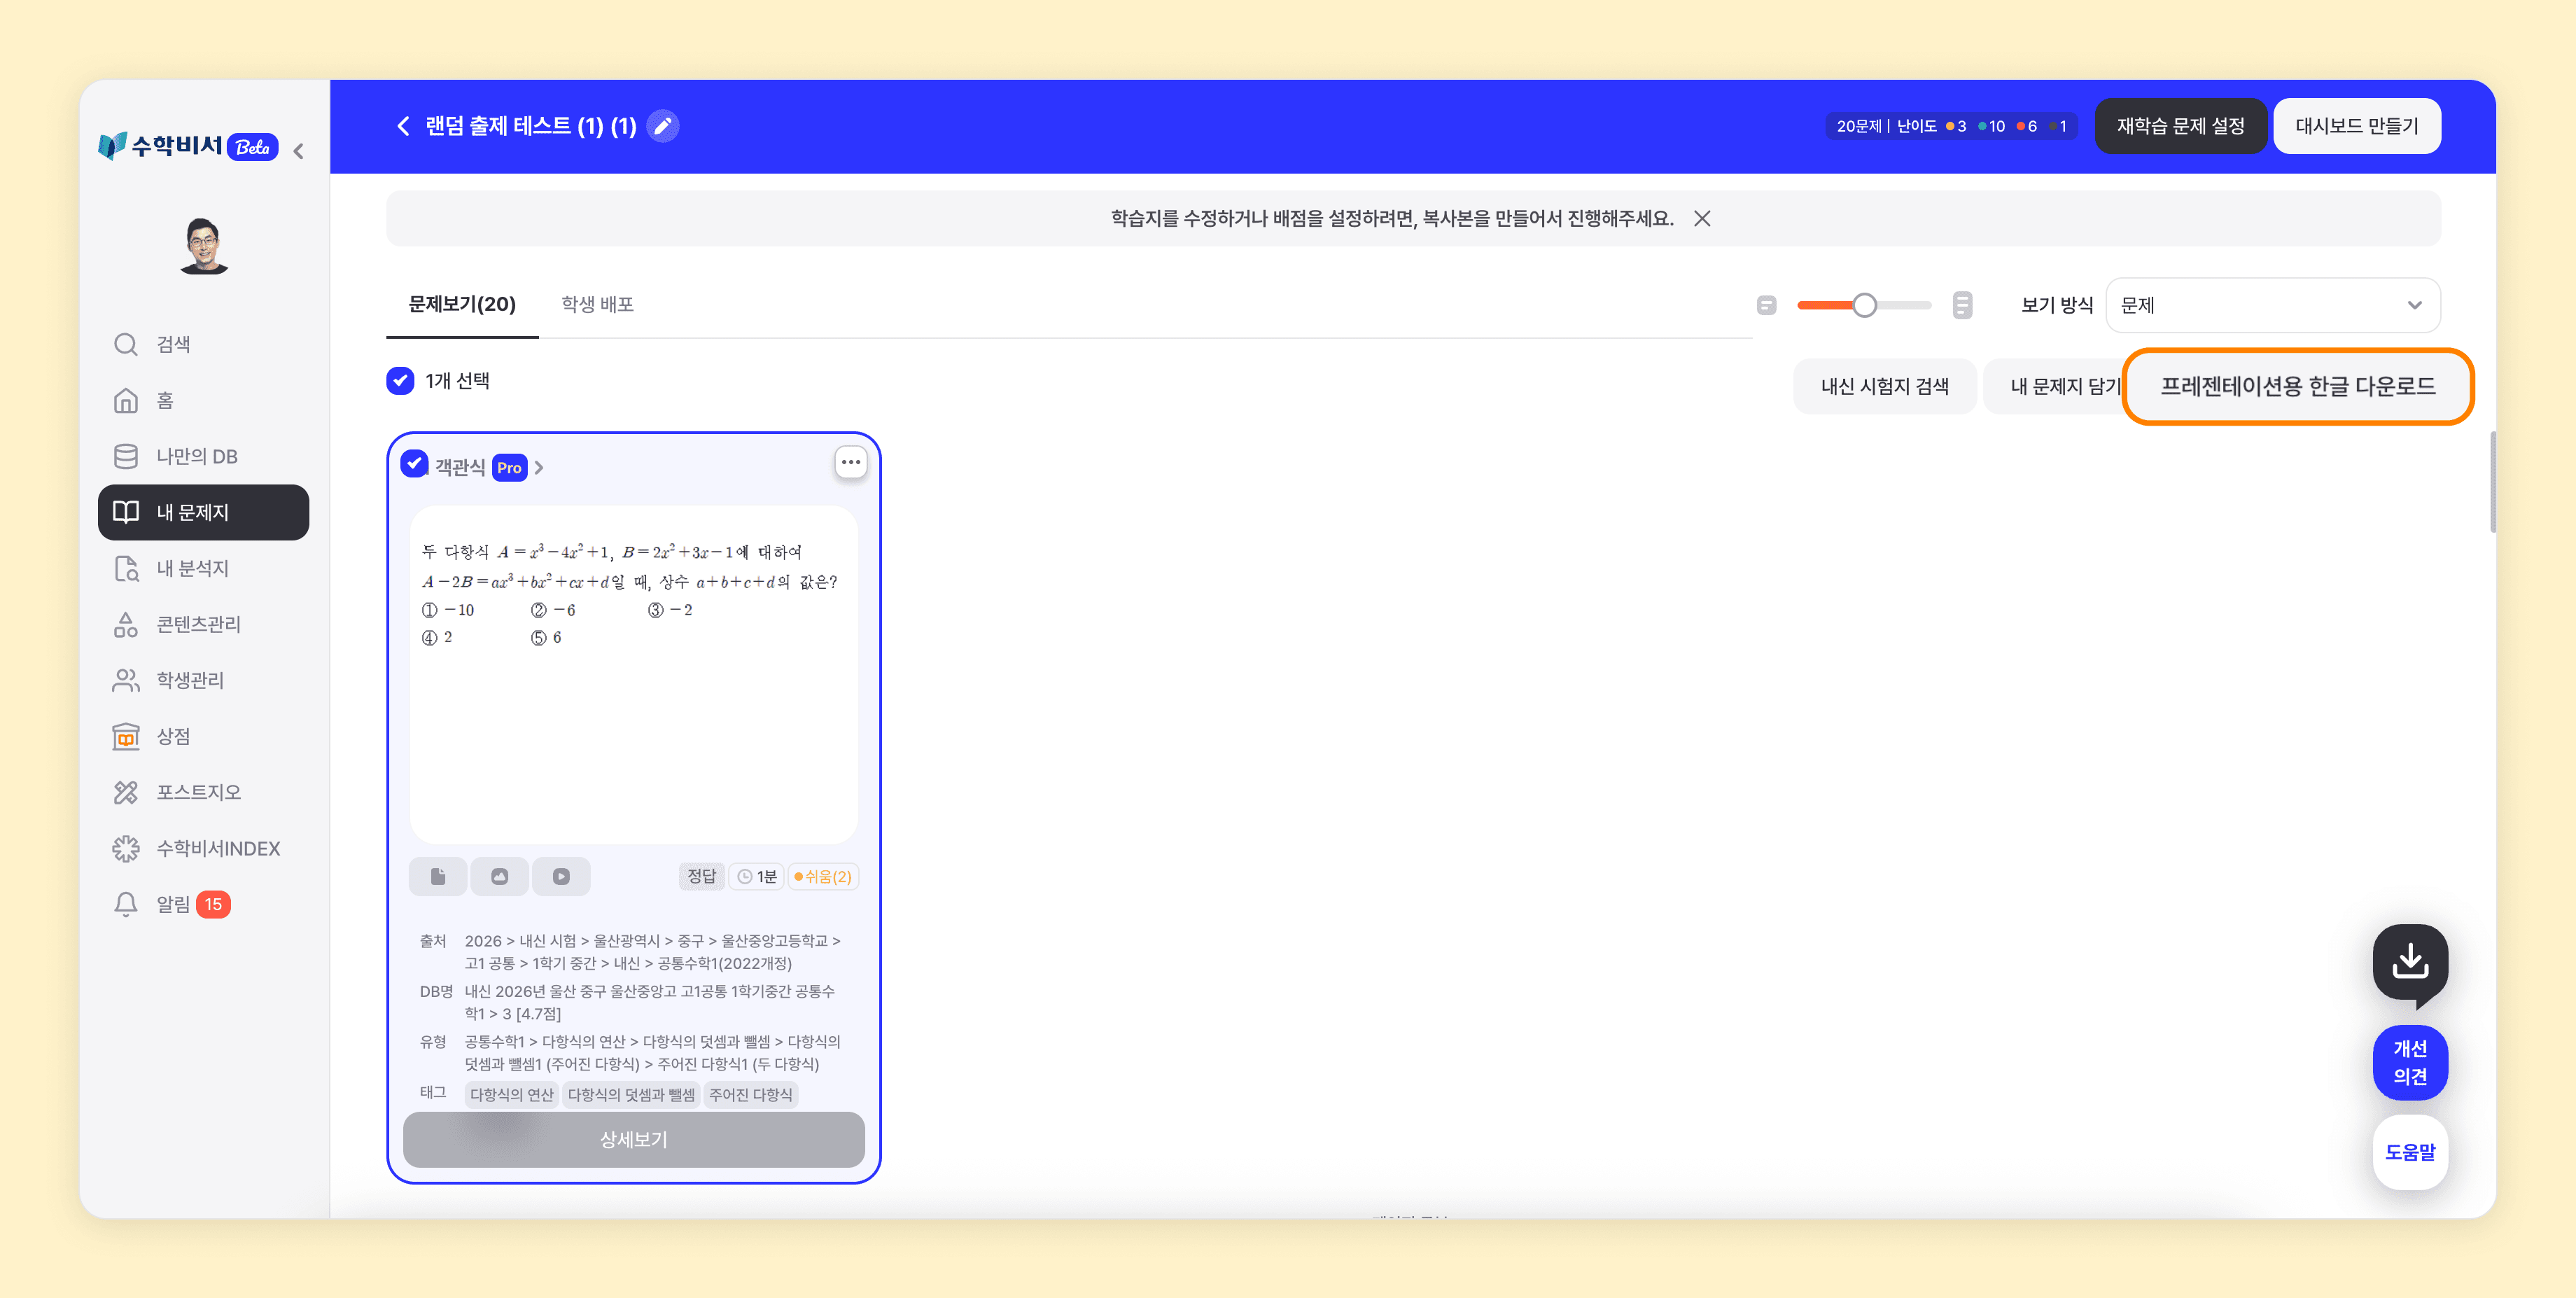2576x1298 pixels.
Task: Click the 수학비서 logo
Action: tap(188, 146)
